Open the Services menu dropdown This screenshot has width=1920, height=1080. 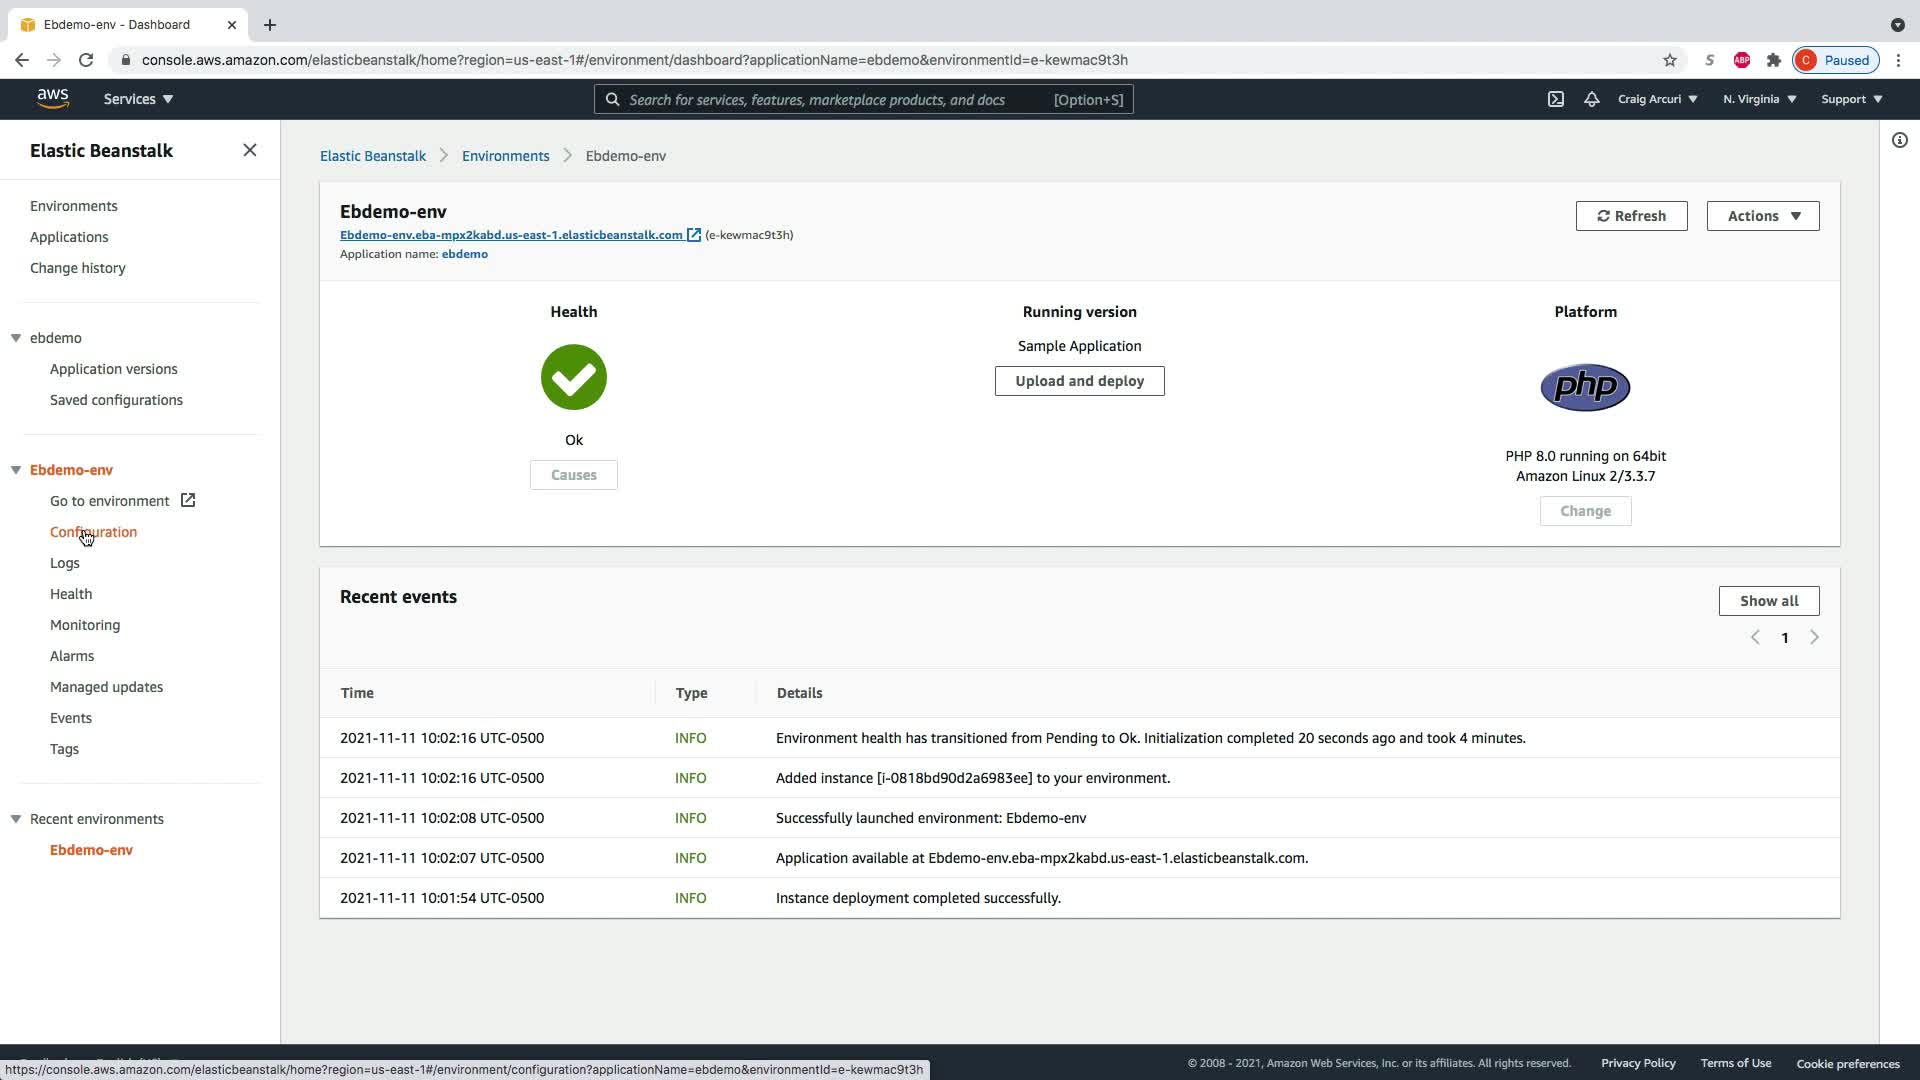(x=138, y=99)
